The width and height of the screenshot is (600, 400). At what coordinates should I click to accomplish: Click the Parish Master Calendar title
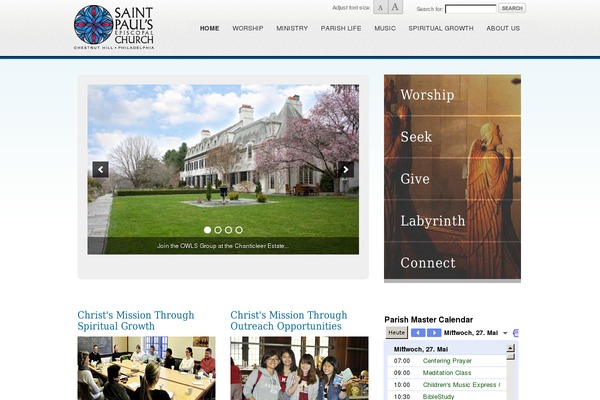pyautogui.click(x=429, y=320)
